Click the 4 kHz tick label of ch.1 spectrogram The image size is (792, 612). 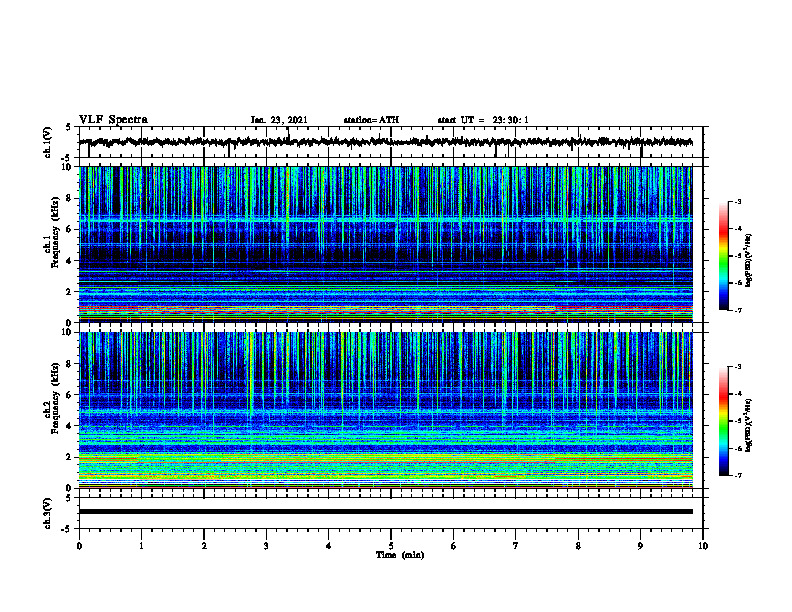(x=70, y=261)
